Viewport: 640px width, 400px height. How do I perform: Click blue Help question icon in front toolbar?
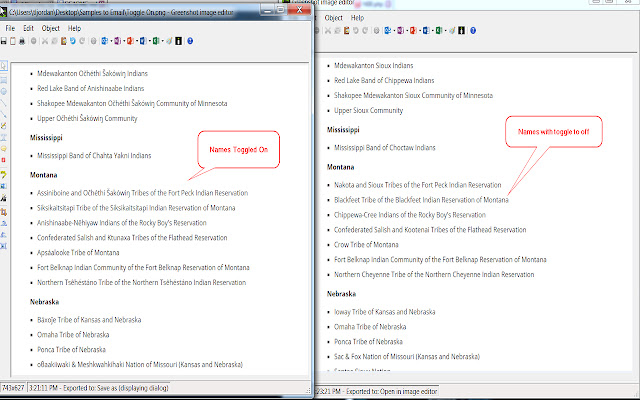190,41
